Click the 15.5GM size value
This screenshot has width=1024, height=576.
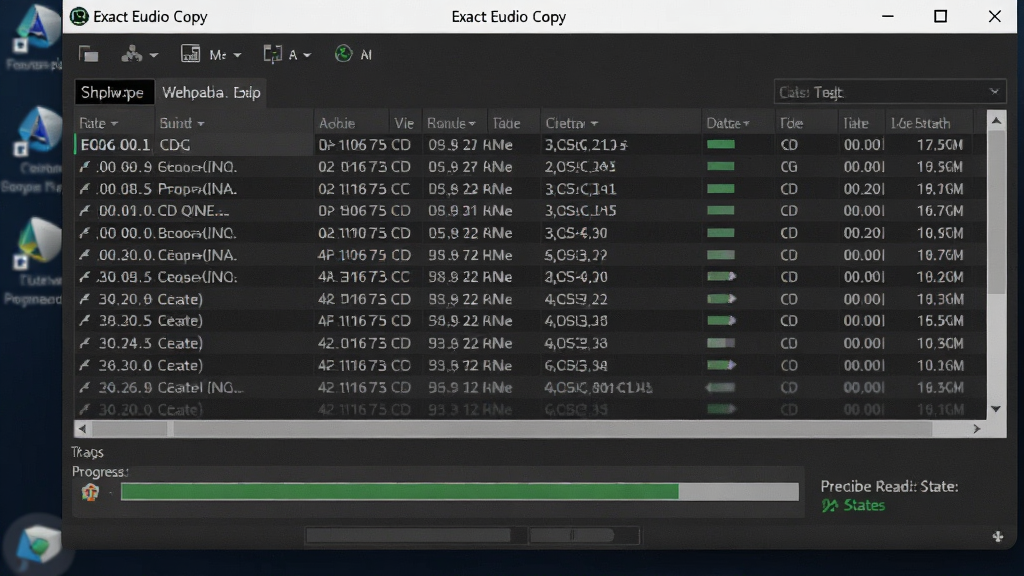point(940,321)
